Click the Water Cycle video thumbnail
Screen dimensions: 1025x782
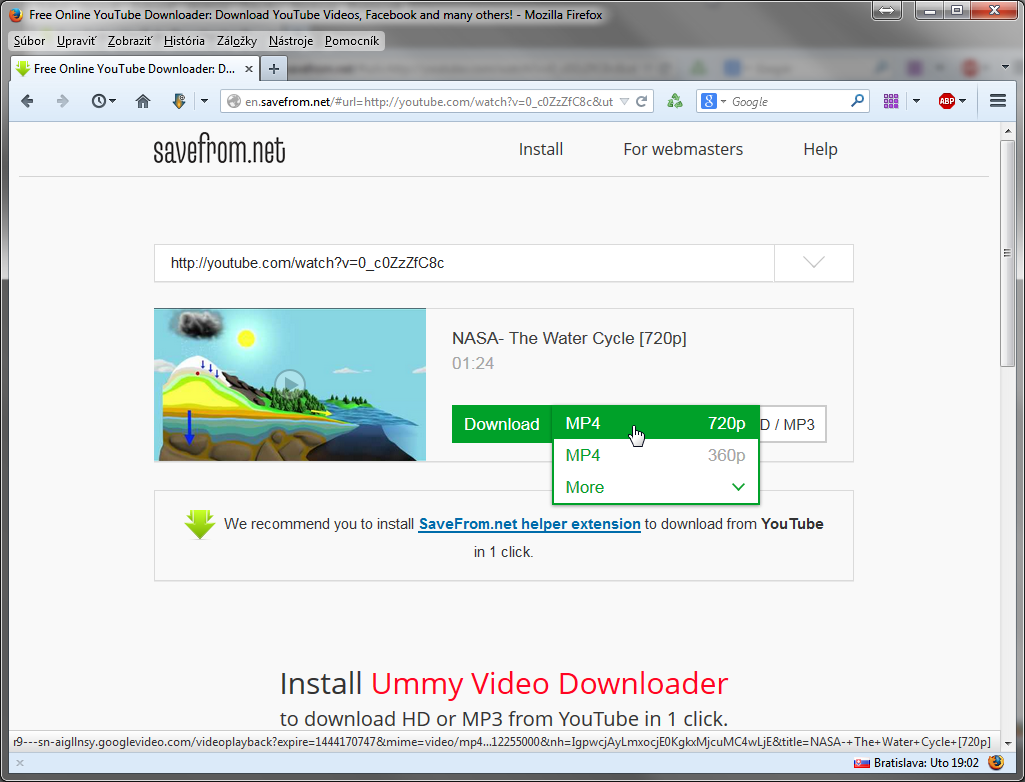click(290, 385)
